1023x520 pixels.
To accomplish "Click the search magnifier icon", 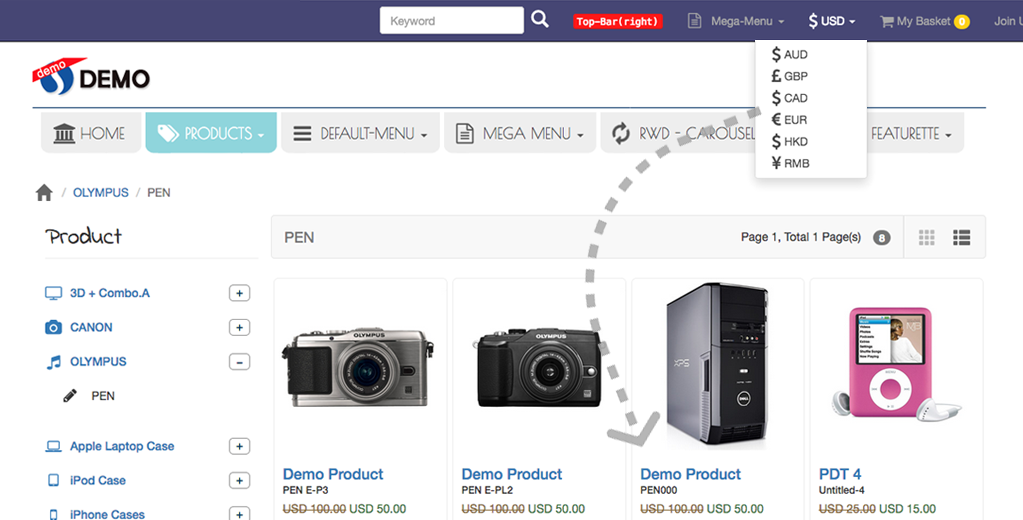I will [540, 19].
